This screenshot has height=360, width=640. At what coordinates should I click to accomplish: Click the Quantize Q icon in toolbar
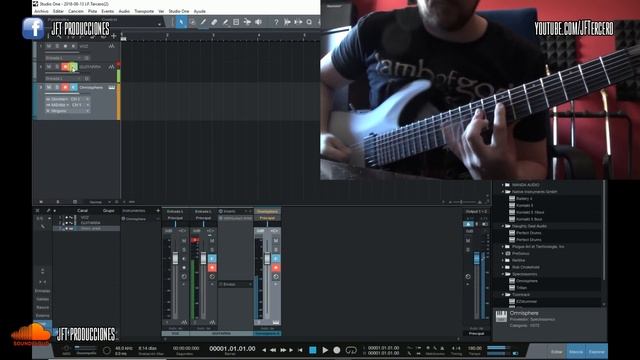click(309, 22)
